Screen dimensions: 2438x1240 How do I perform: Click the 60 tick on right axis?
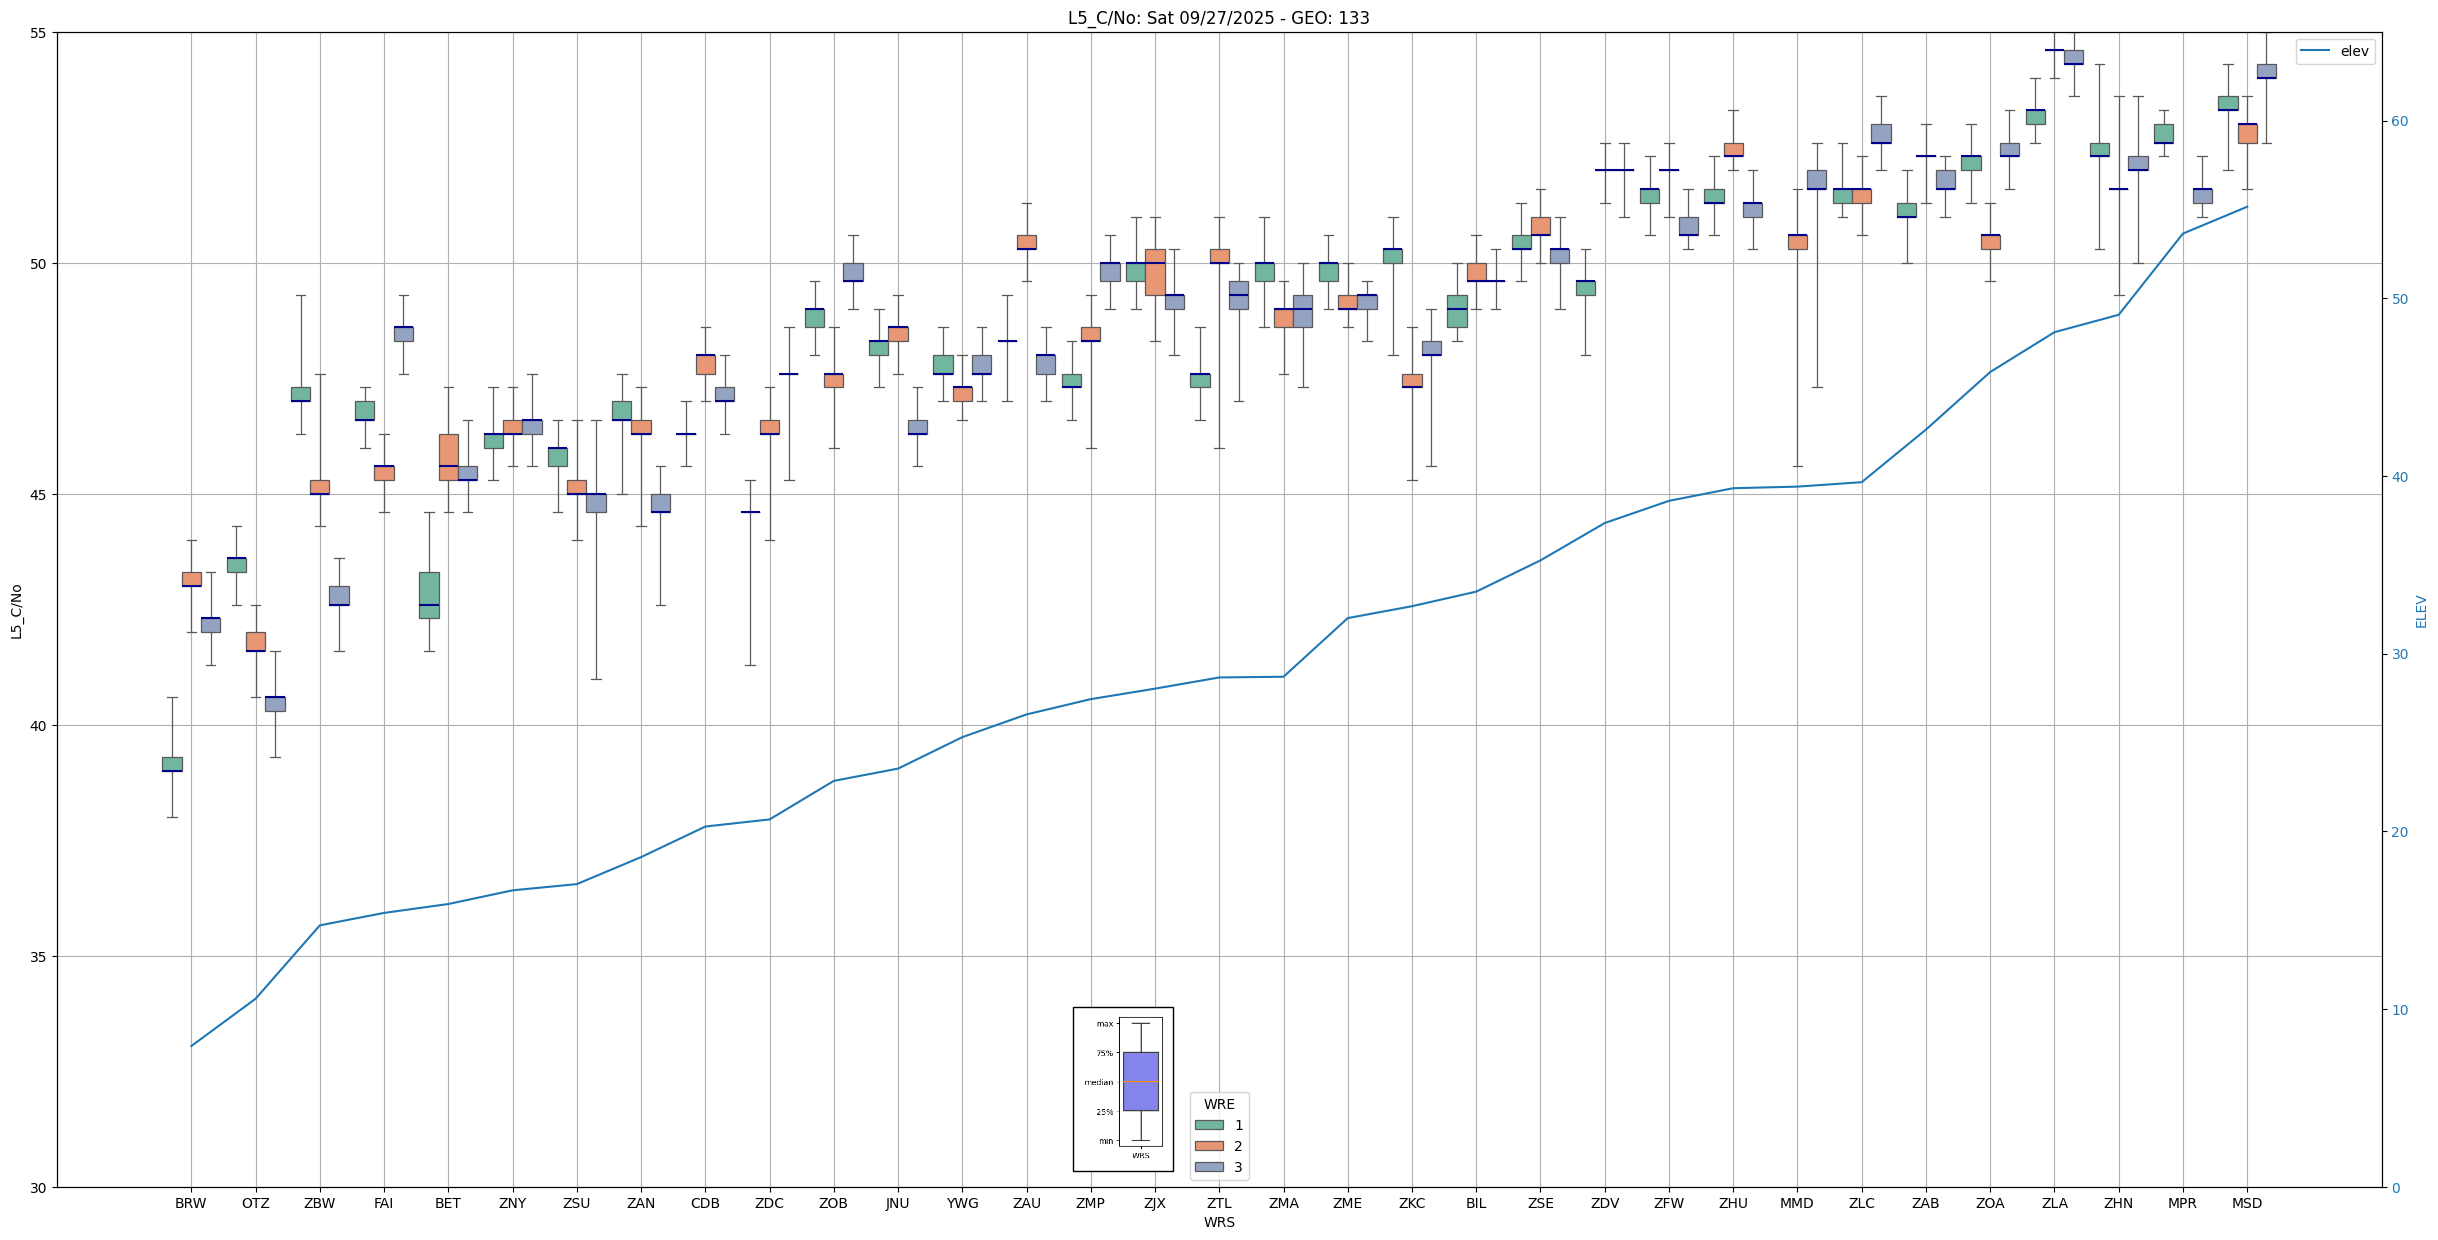pos(2399,122)
